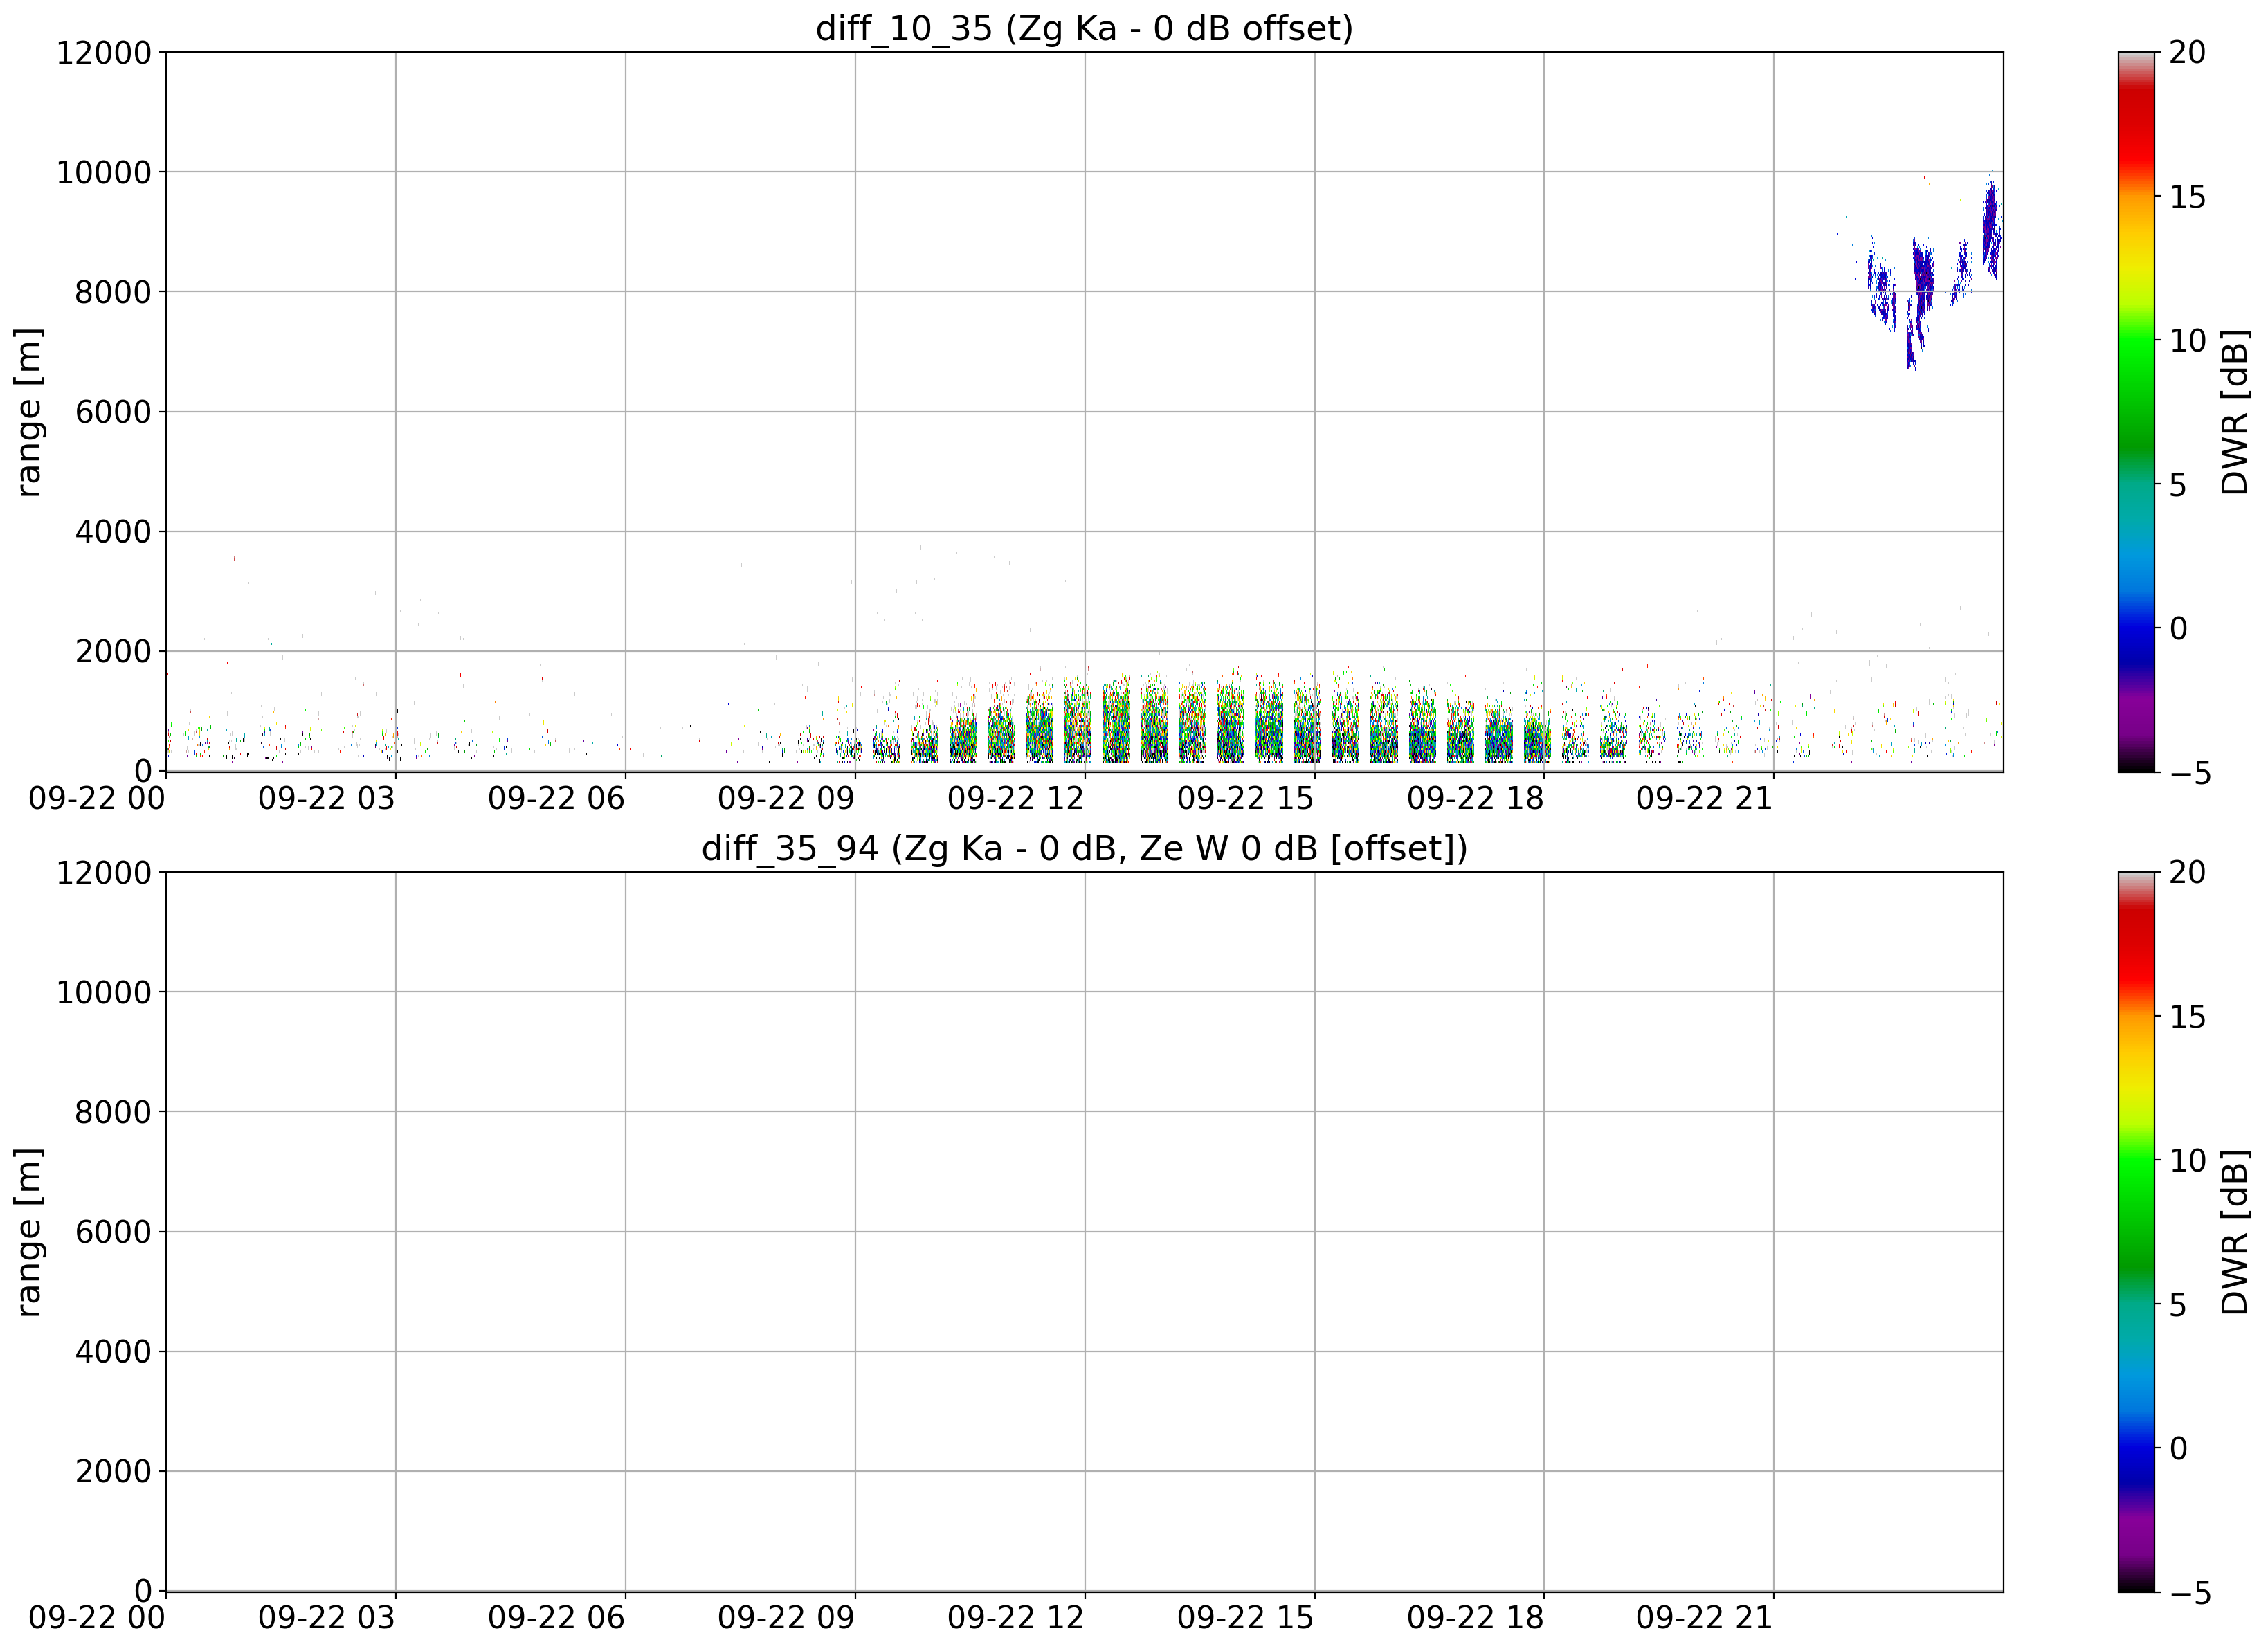Click the "15" tick on the upper colorbar
2268x1649 pixels.
point(2188,197)
